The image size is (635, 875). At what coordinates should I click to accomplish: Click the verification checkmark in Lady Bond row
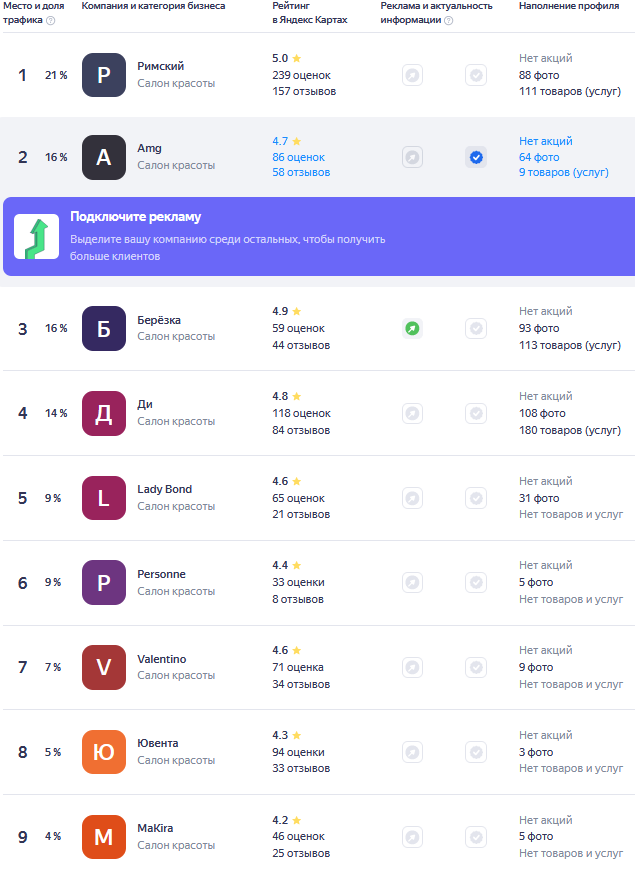click(476, 498)
